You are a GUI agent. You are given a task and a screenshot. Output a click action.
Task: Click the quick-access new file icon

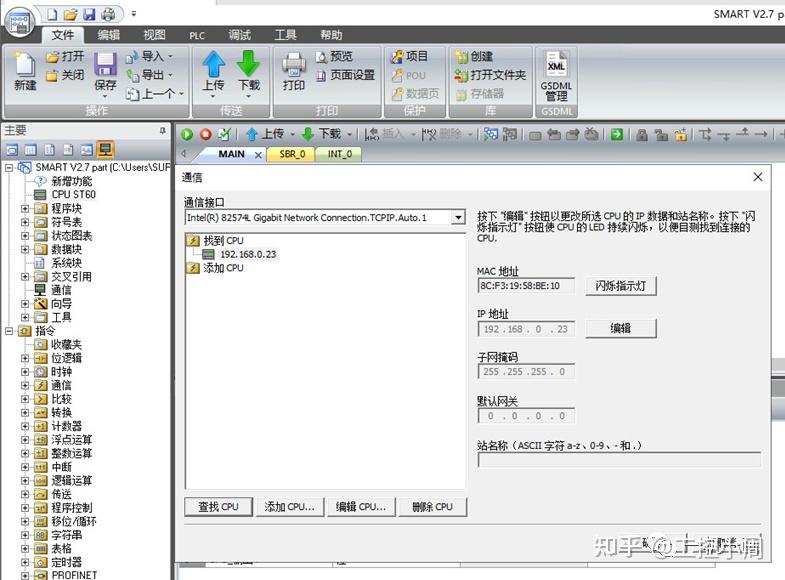point(52,14)
